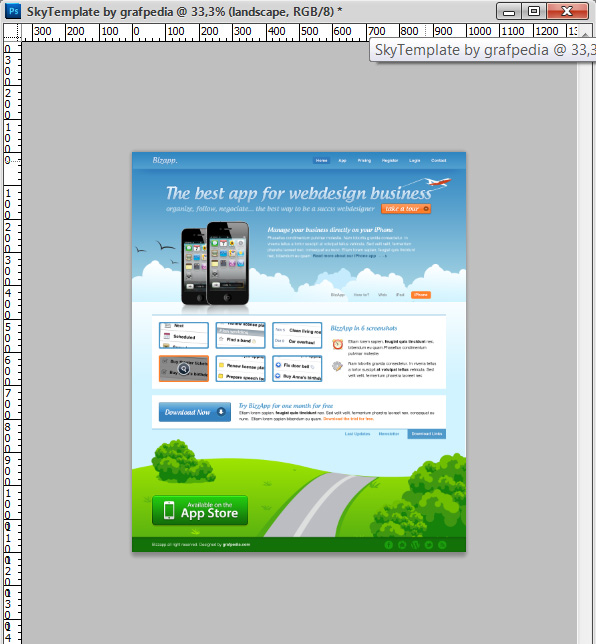Open the 'Find a band' screenshot thumbnail
The width and height of the screenshot is (596, 644).
(x=240, y=335)
